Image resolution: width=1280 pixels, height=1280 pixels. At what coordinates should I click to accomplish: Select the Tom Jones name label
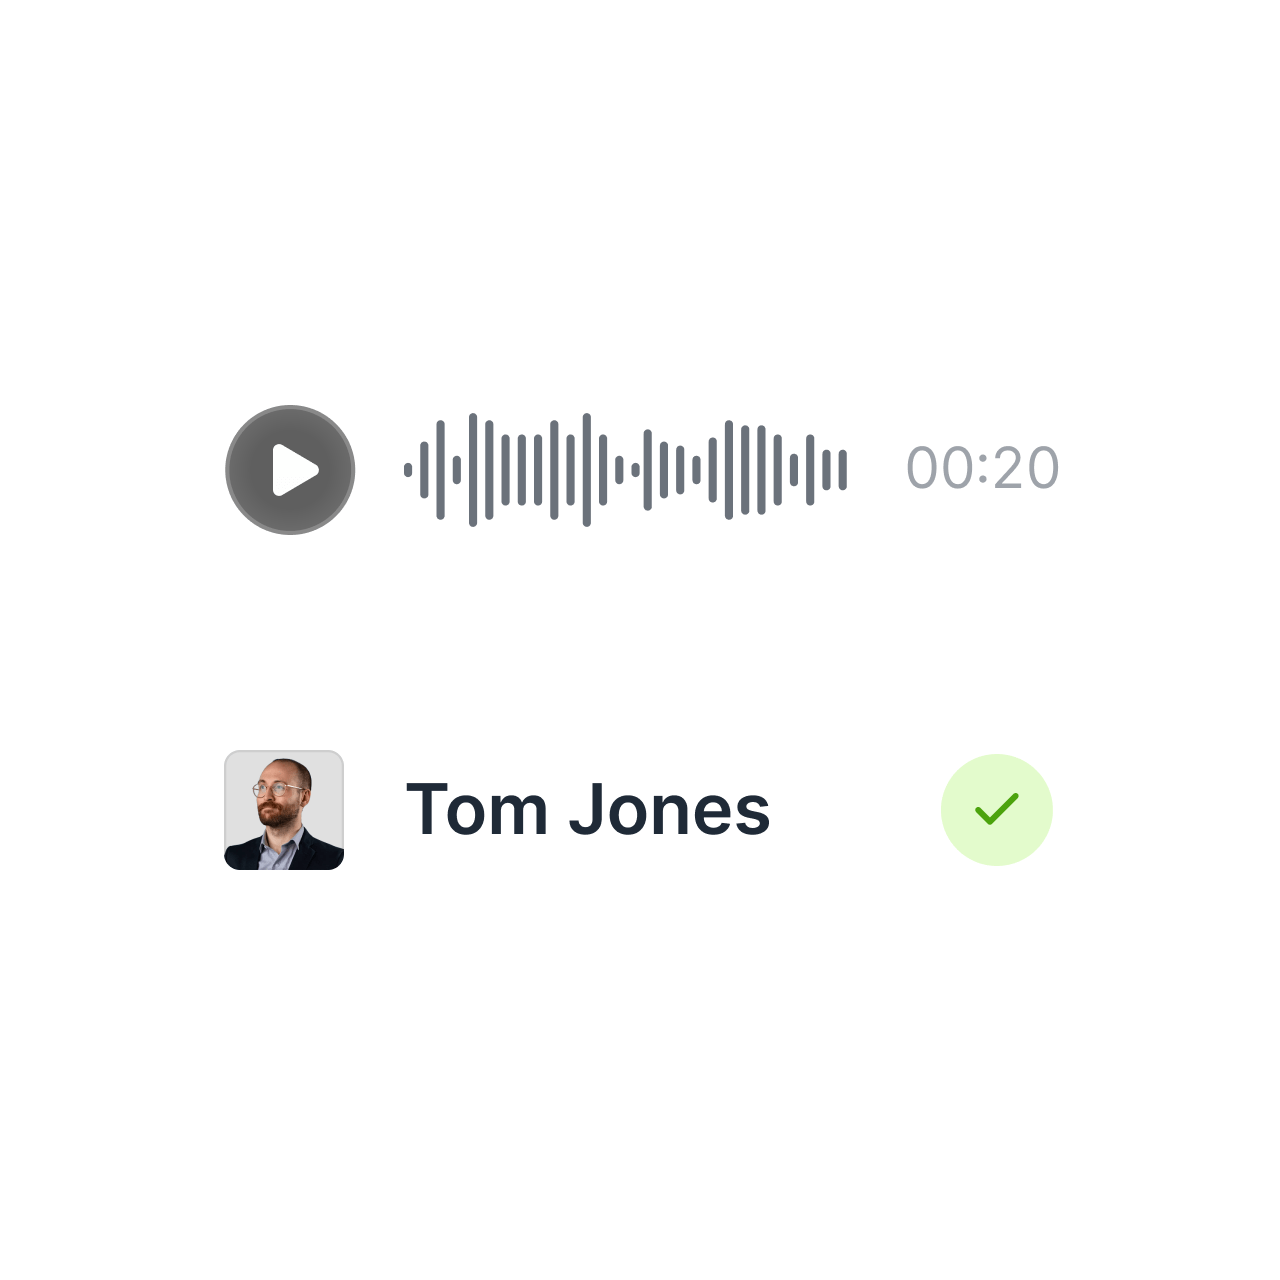click(588, 809)
